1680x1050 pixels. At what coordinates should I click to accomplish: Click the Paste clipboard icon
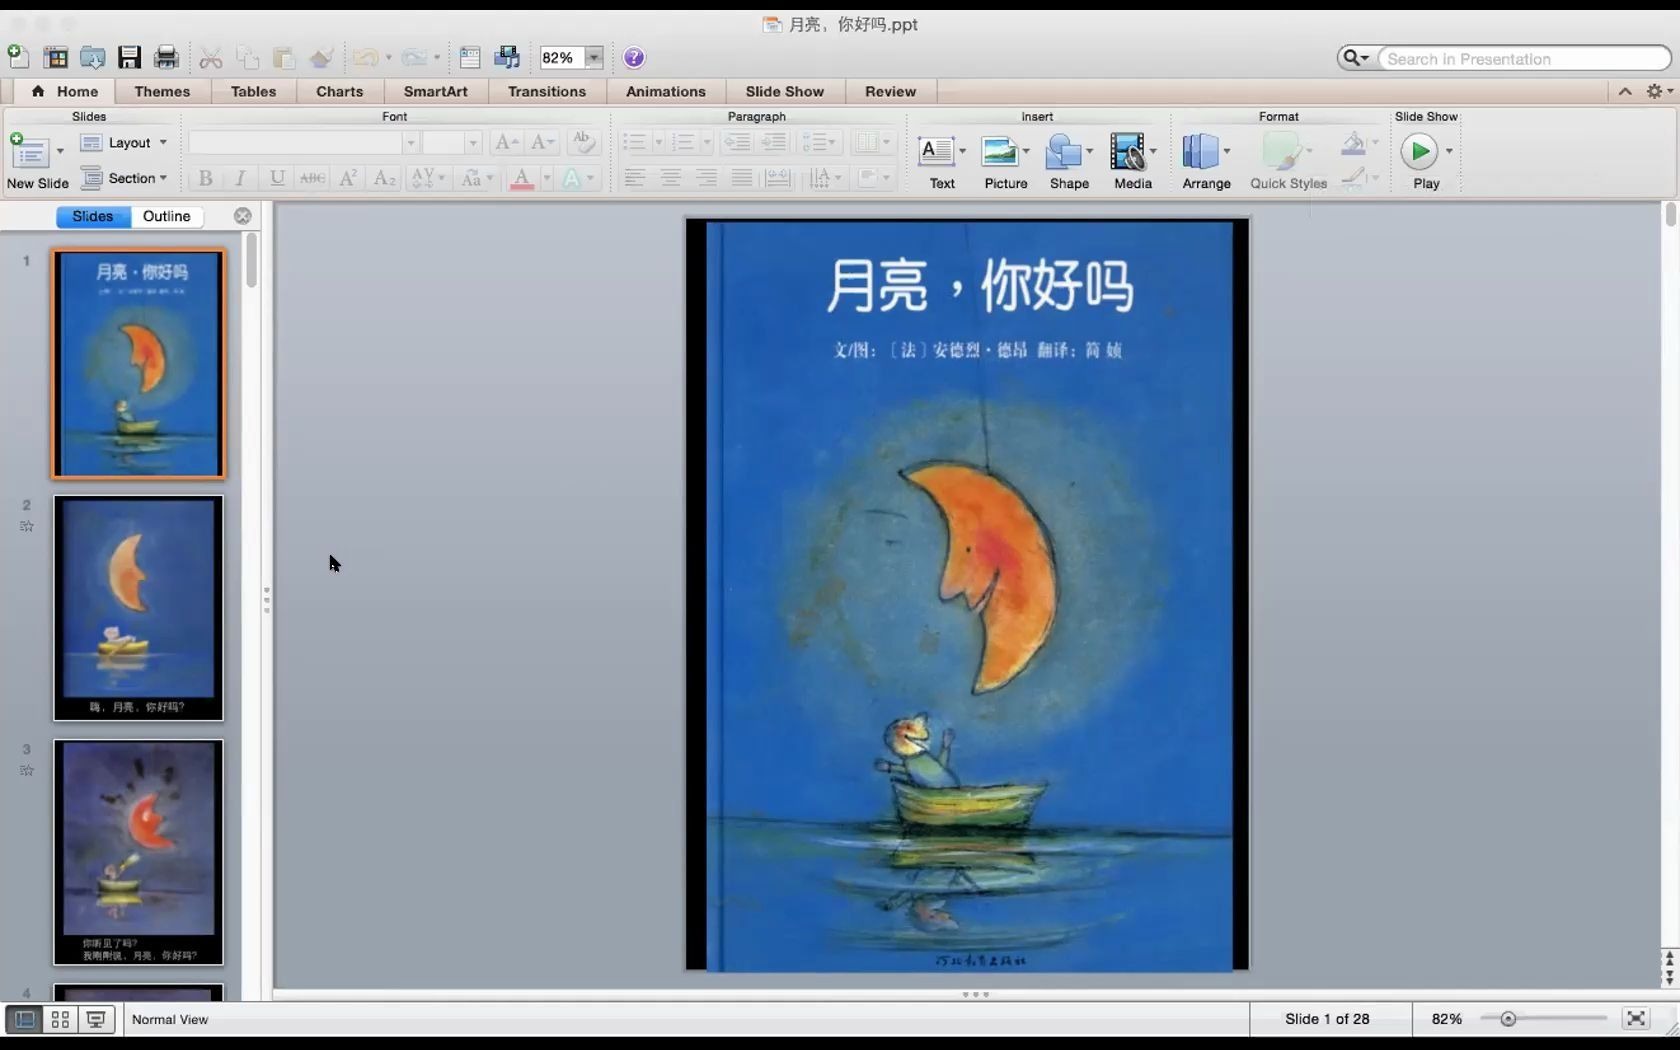(284, 58)
